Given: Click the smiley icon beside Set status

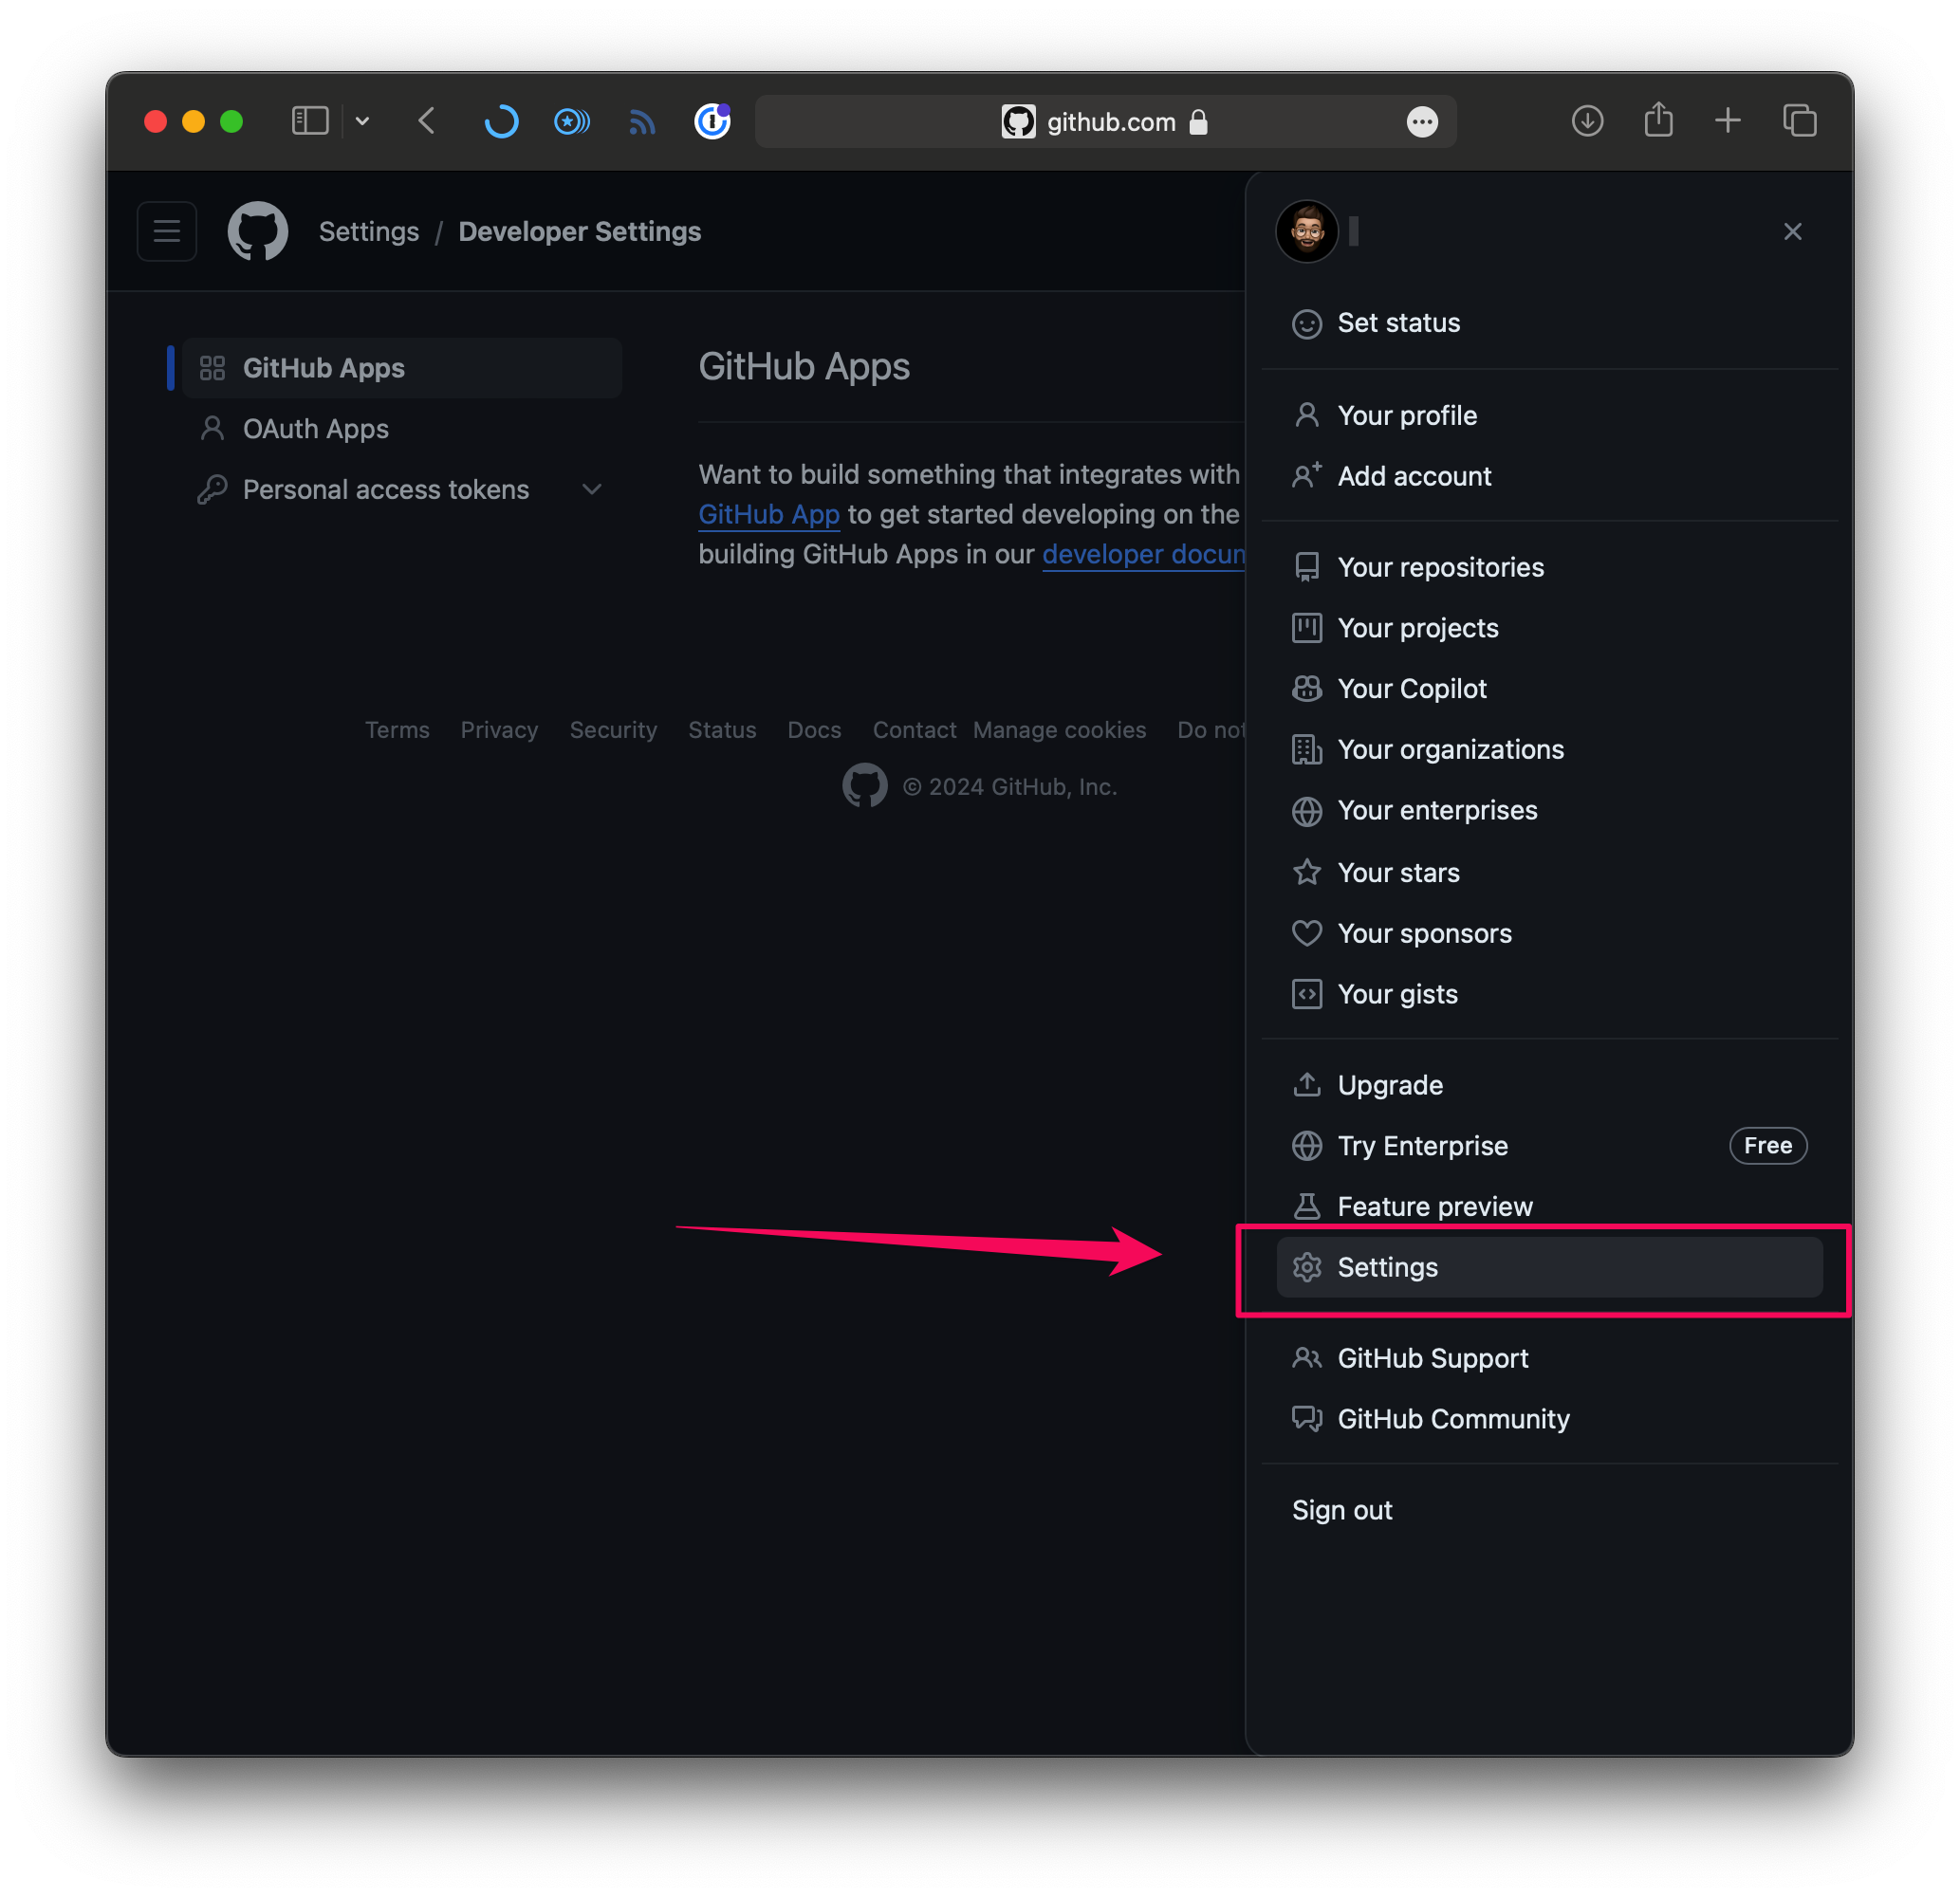Looking at the screenshot, I should [x=1306, y=324].
